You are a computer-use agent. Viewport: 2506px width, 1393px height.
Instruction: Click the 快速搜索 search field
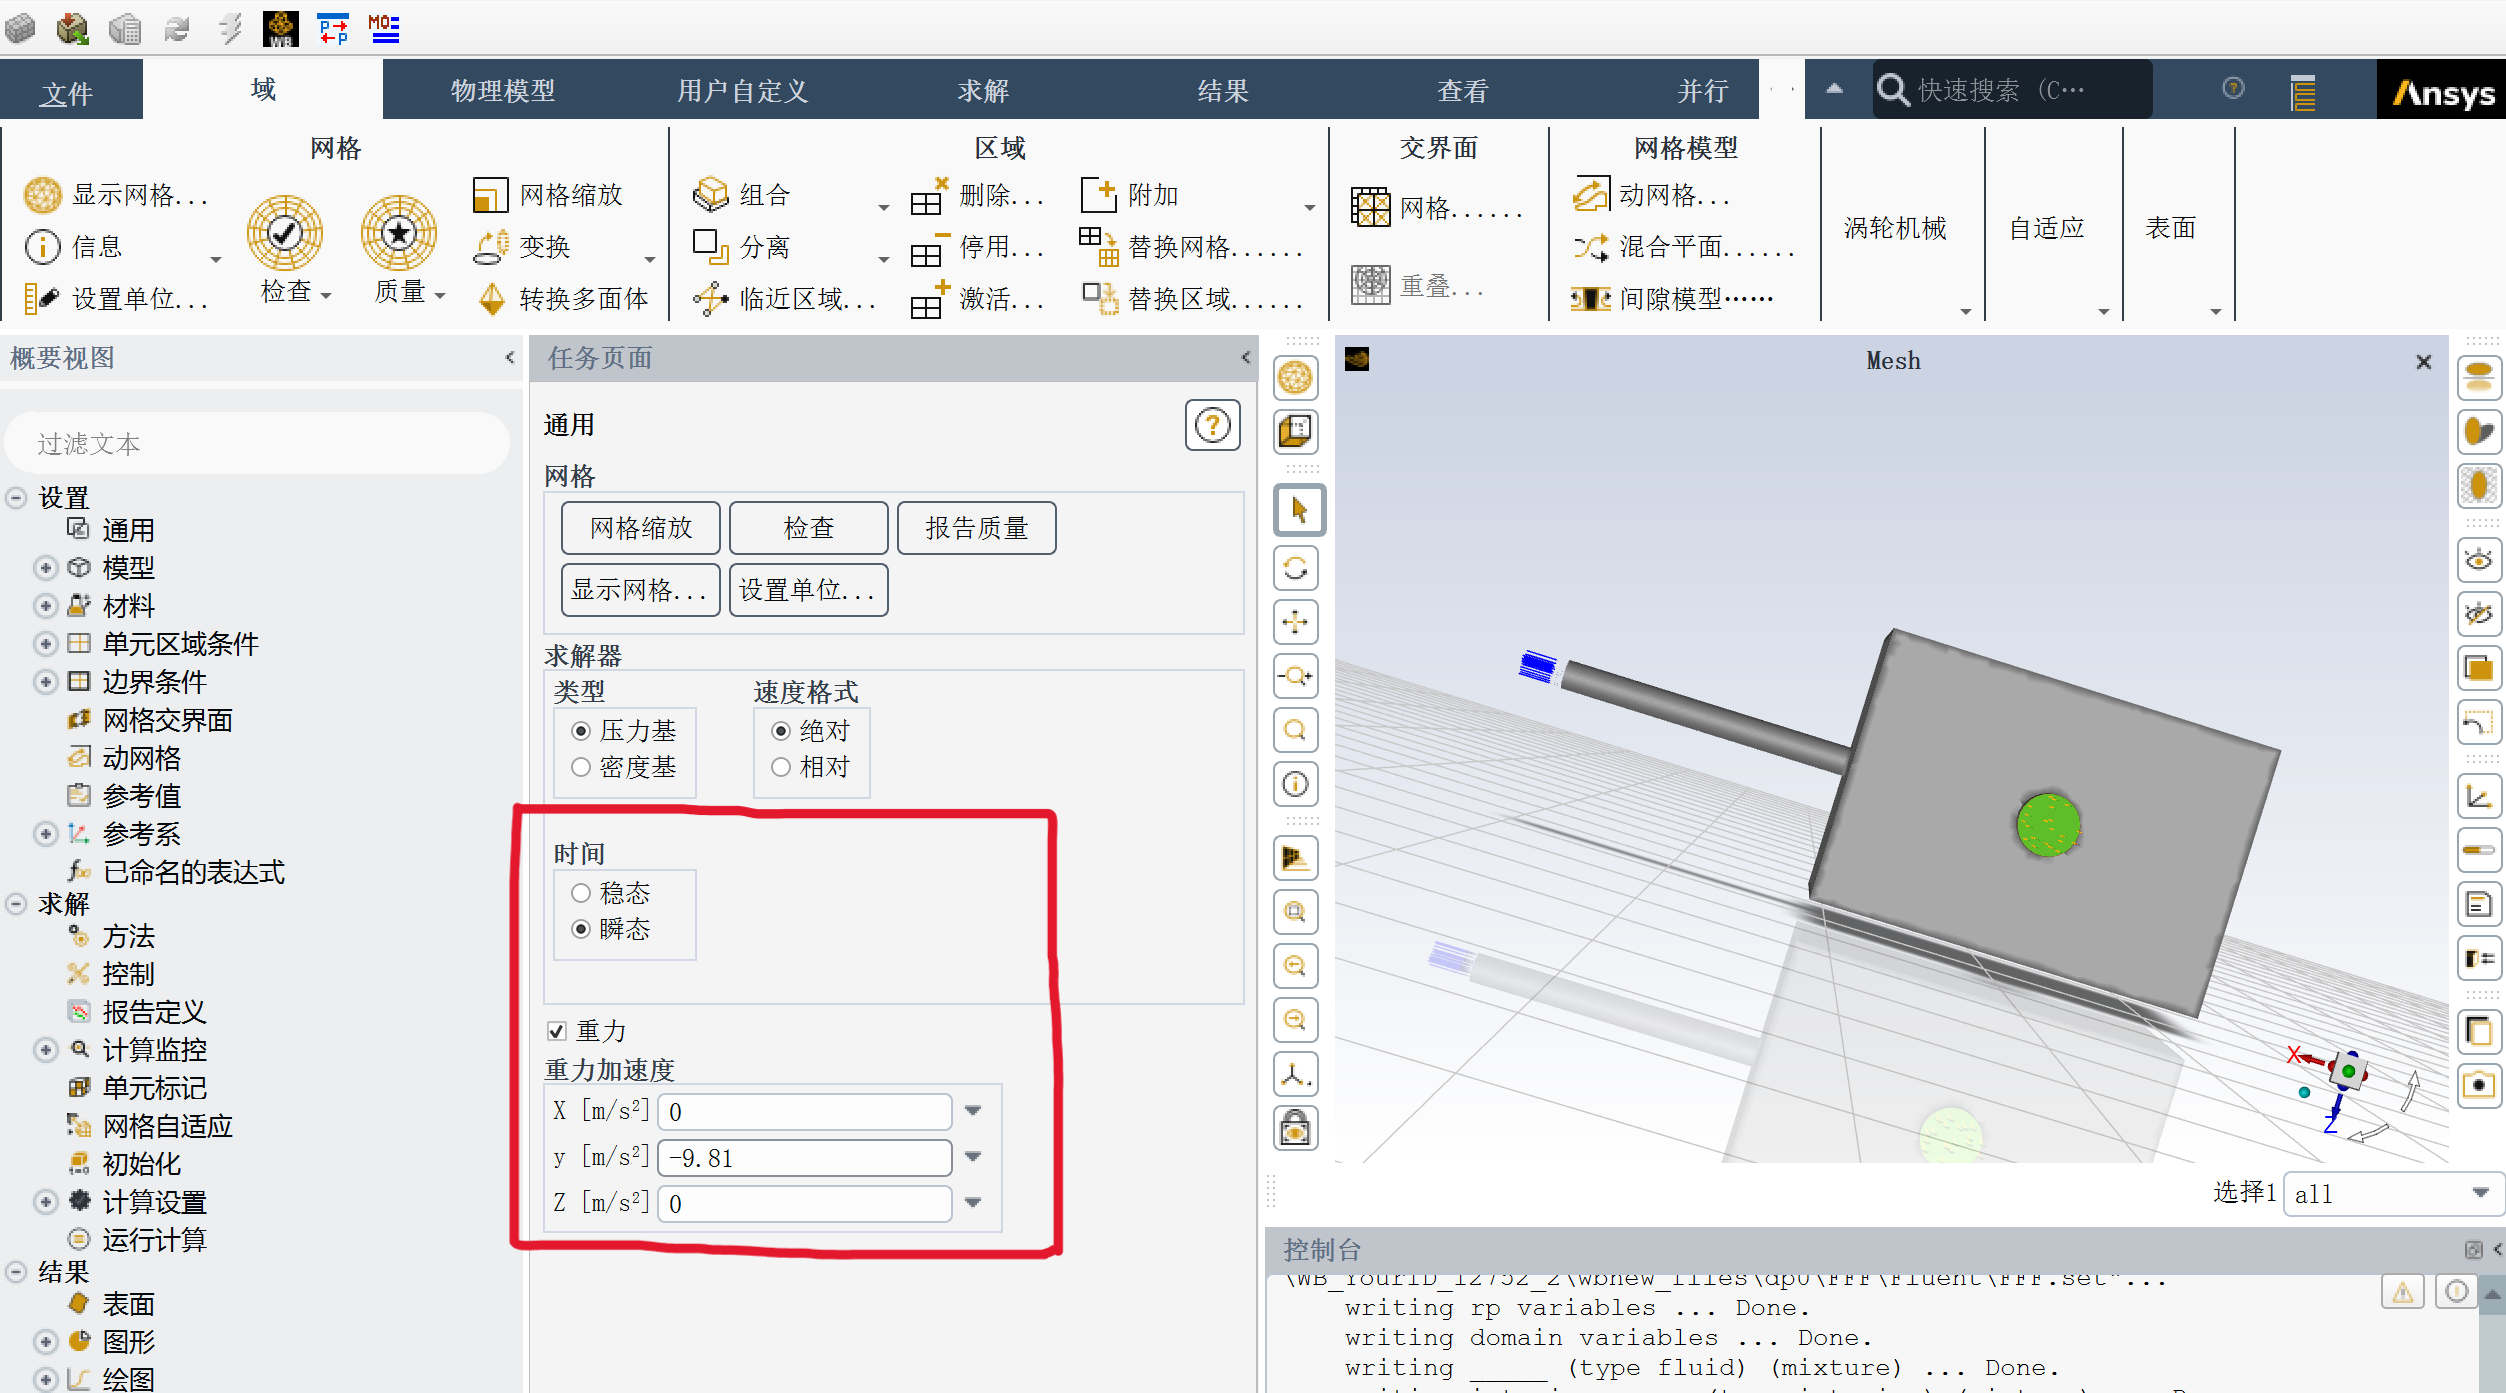point(2012,90)
